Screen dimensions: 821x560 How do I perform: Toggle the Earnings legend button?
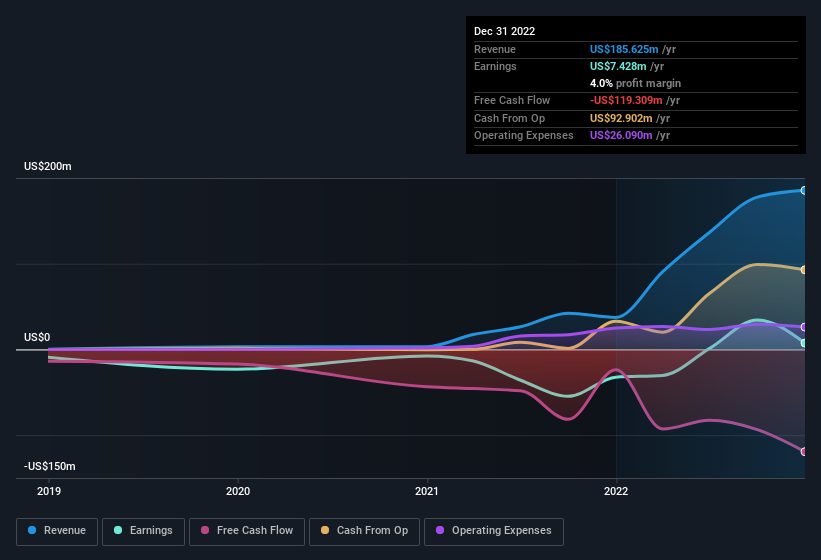tap(143, 532)
